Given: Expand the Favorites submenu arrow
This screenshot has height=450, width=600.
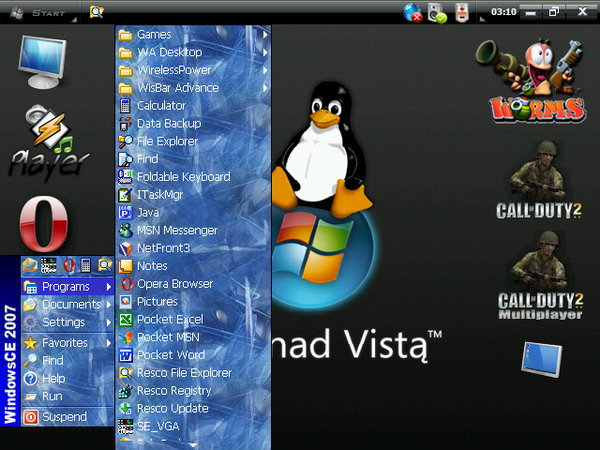Looking at the screenshot, I should (x=109, y=343).
